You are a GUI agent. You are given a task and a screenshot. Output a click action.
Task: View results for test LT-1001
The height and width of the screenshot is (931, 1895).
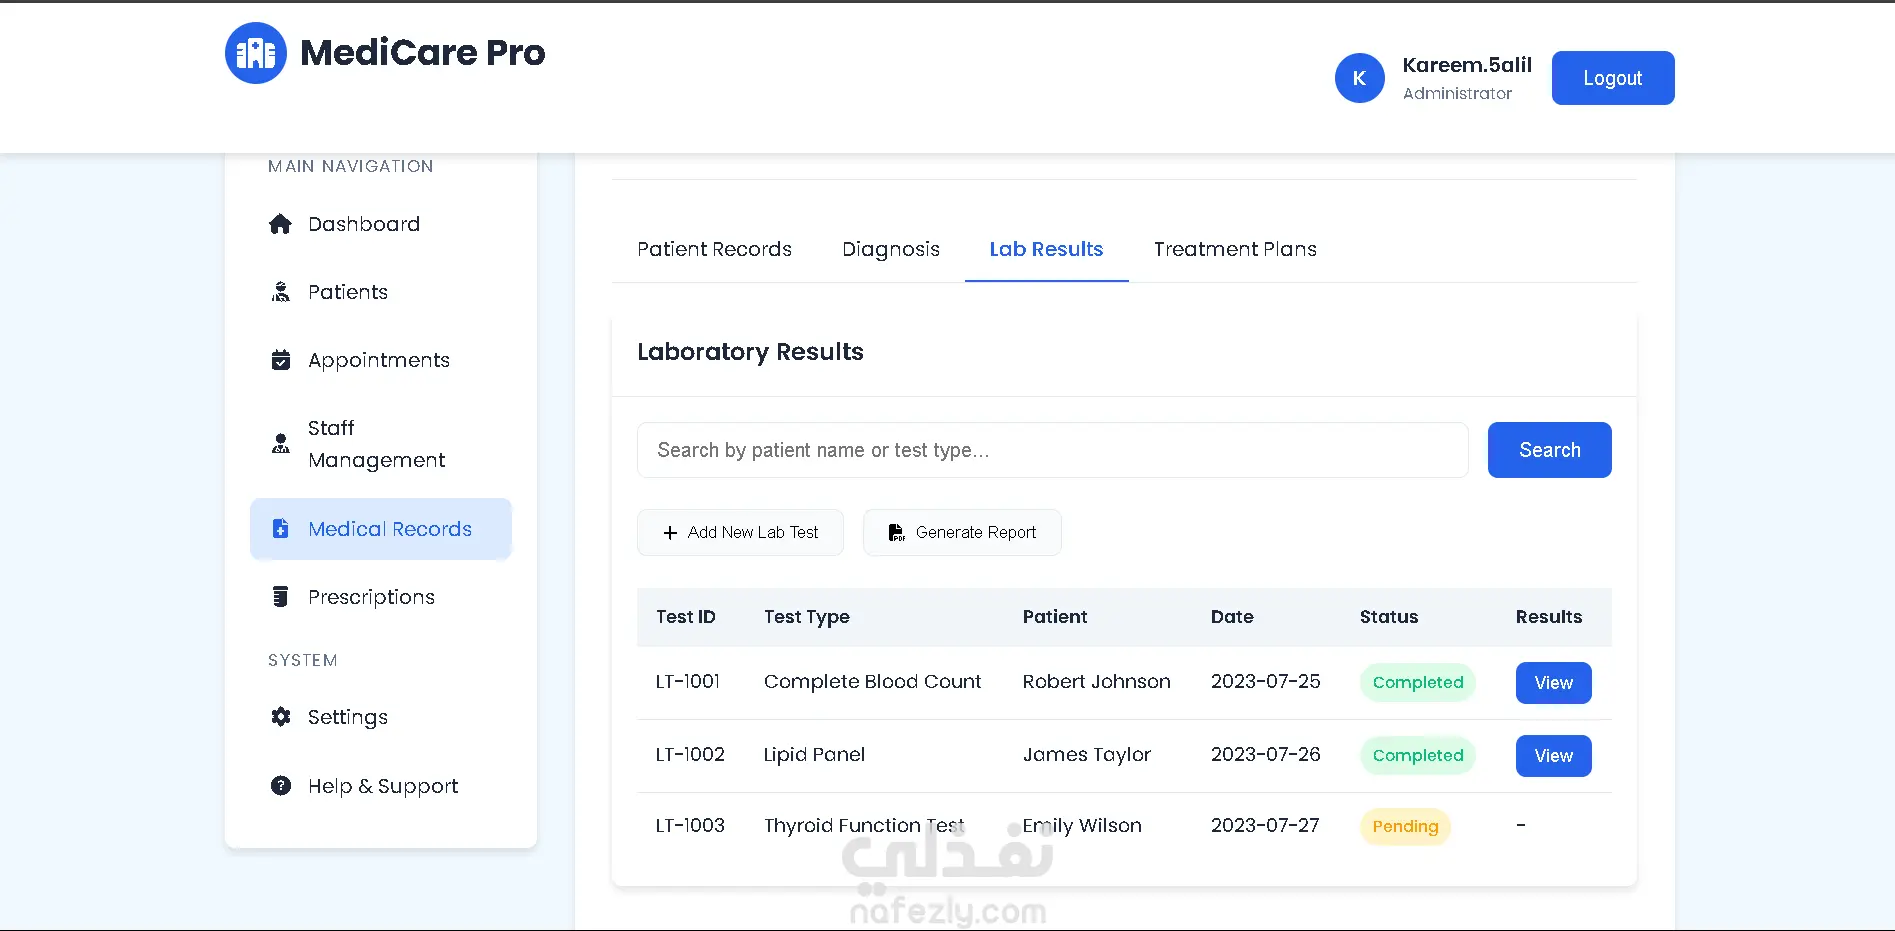click(x=1553, y=683)
